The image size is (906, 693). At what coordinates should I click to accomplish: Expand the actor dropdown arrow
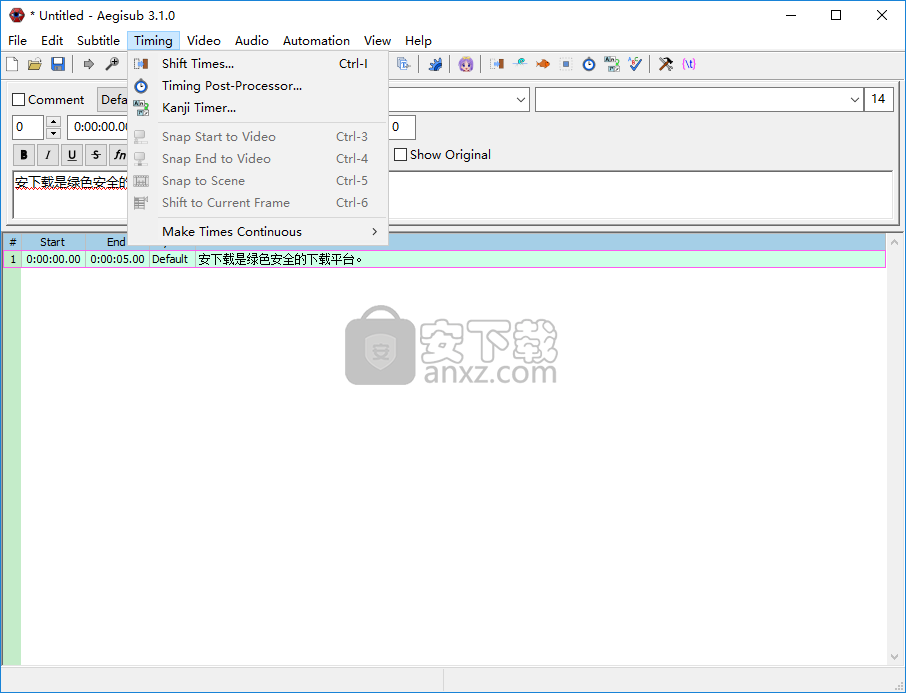click(x=521, y=100)
